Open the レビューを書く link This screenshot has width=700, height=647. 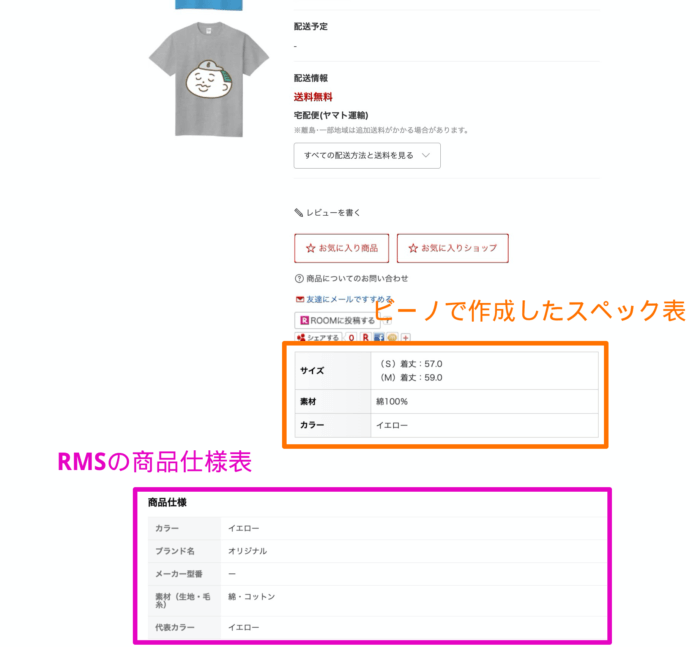click(x=333, y=213)
